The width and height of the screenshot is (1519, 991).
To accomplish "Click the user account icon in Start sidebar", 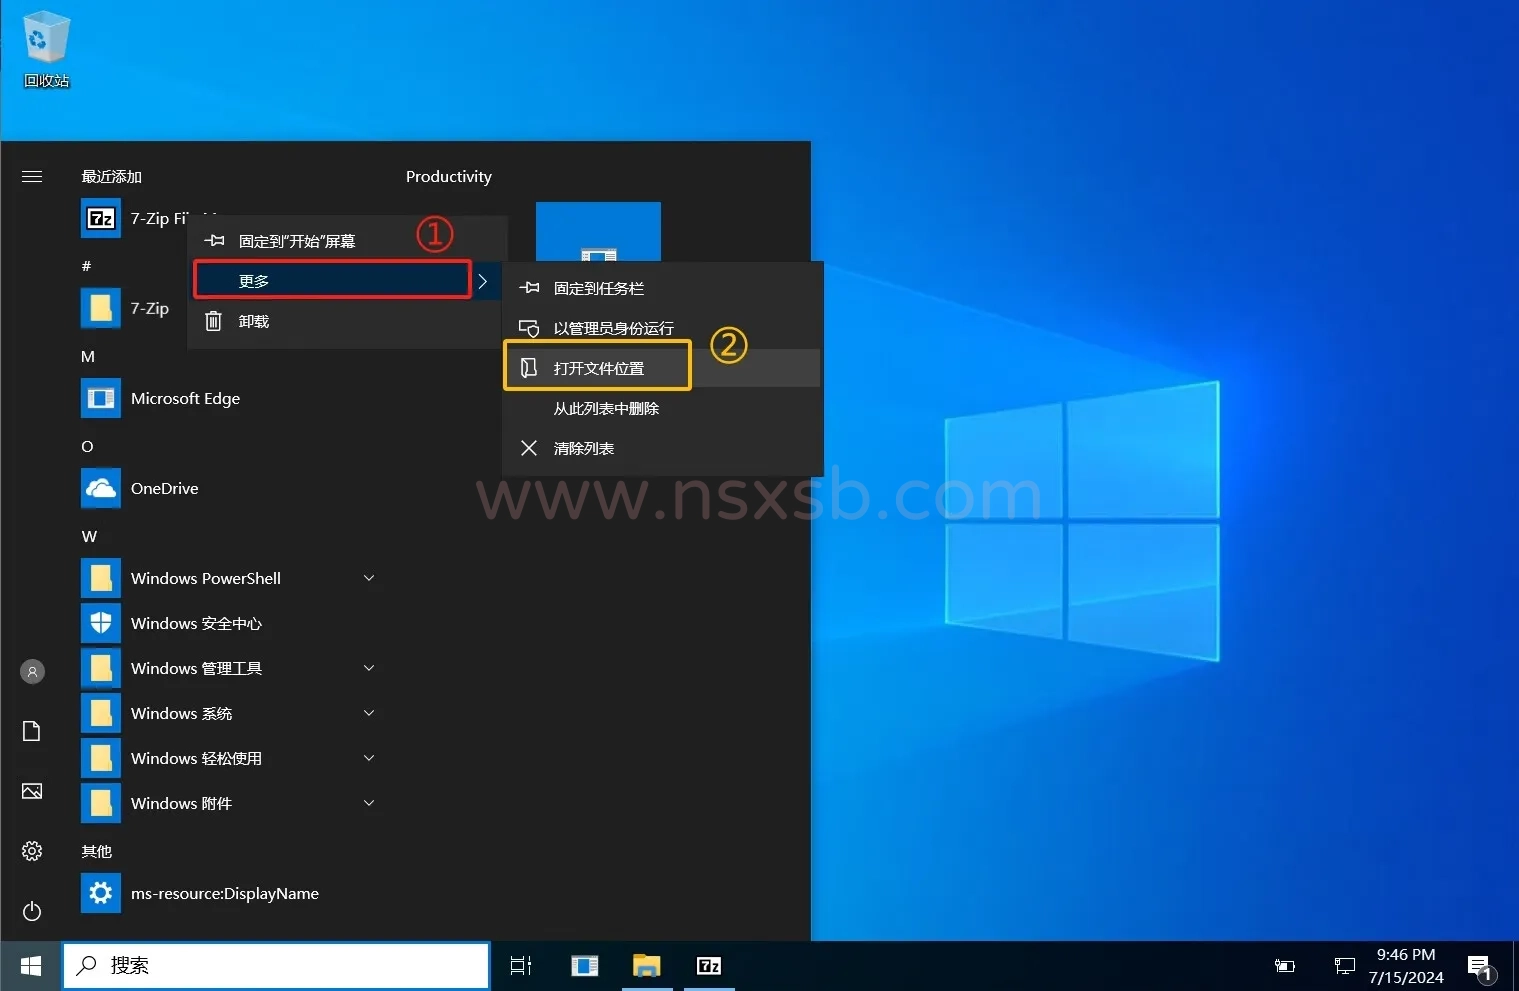I will [x=32, y=672].
